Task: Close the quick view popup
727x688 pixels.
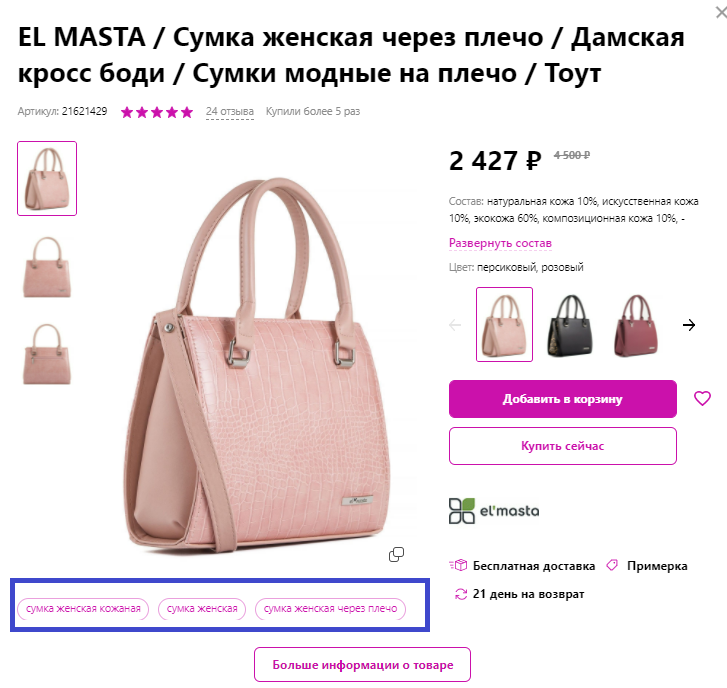Action: pos(721,13)
